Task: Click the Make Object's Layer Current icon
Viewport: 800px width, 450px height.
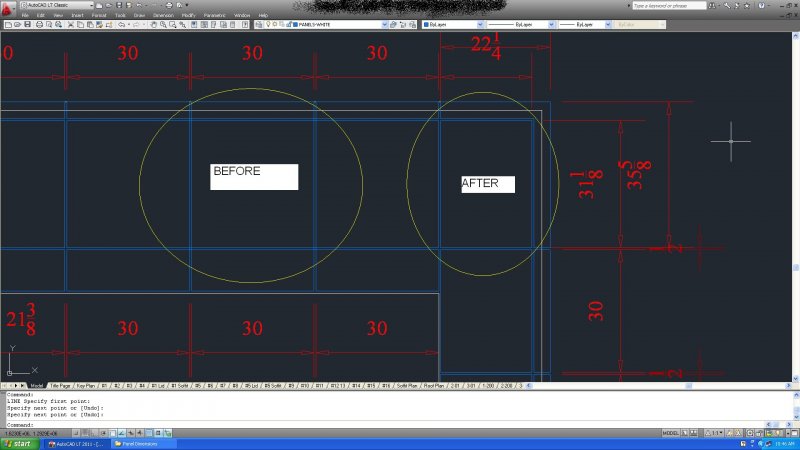Action: (x=393, y=24)
